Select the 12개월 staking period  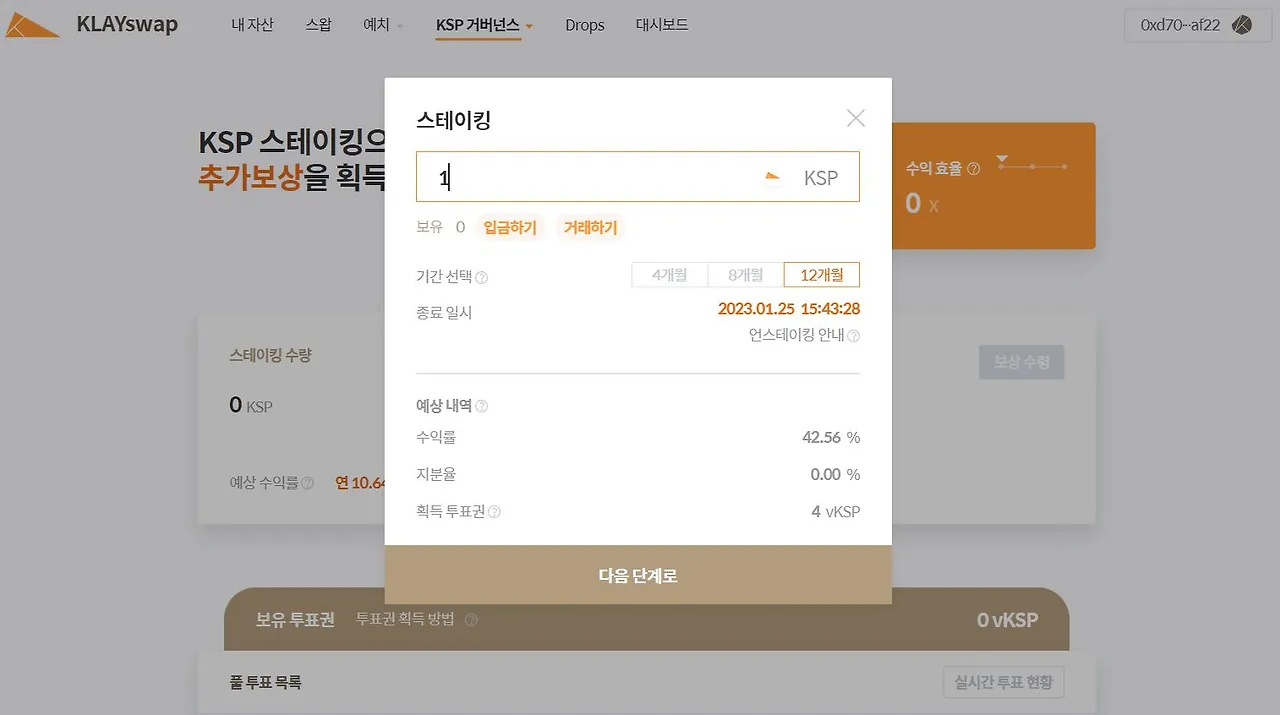tap(821, 274)
